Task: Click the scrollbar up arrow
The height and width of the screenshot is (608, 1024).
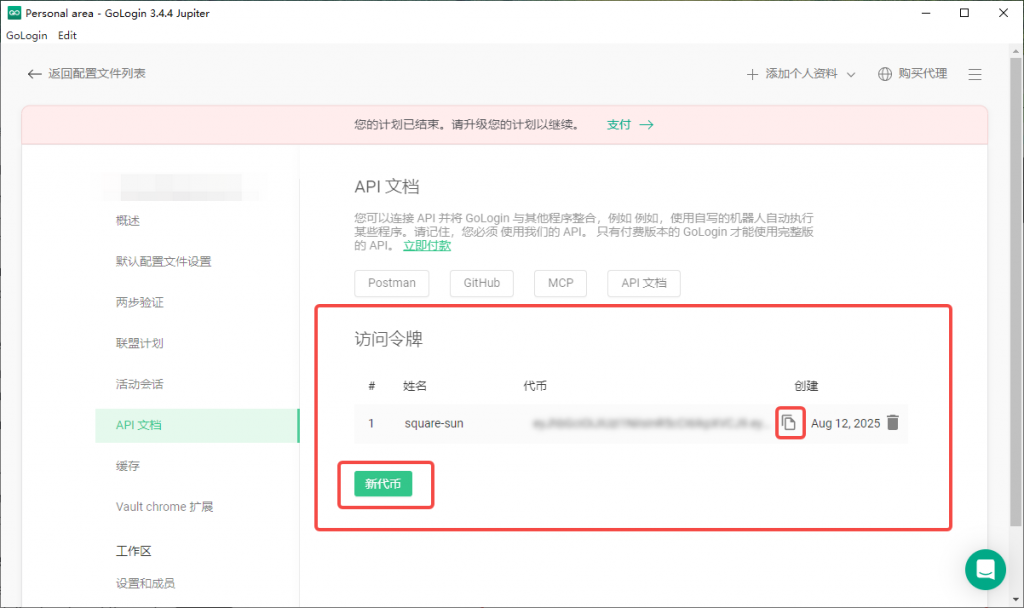Action: pos(1016,51)
